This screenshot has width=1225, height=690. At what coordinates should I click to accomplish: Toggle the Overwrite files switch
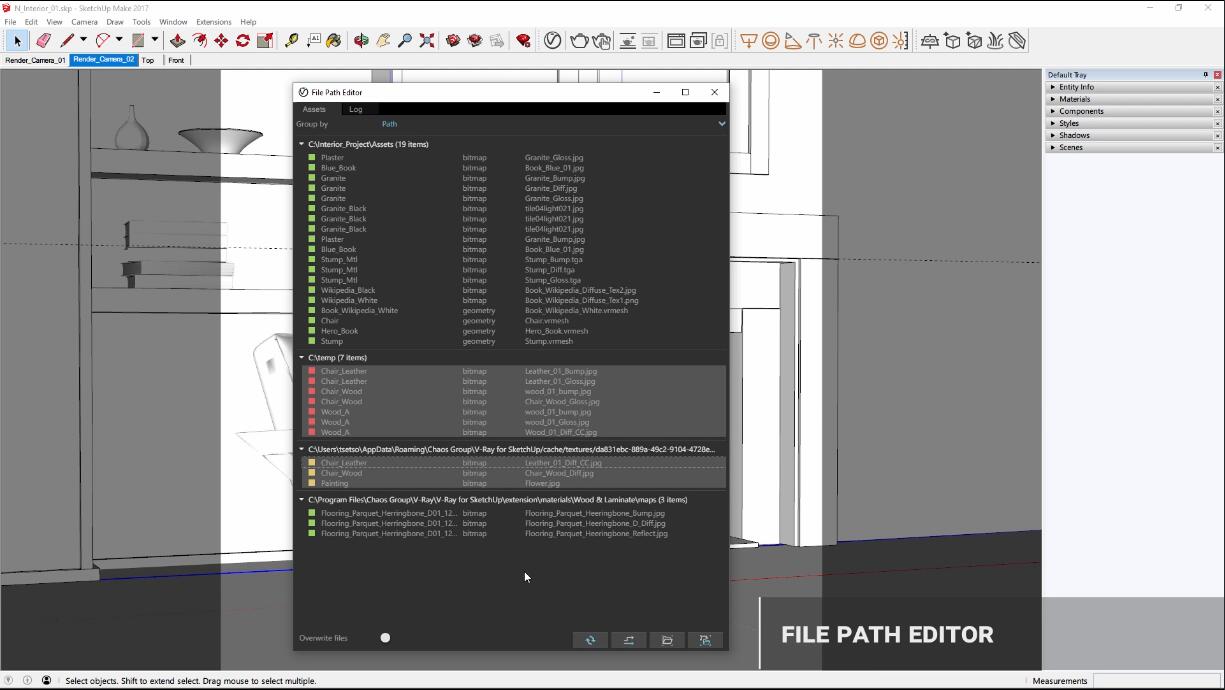(x=385, y=638)
